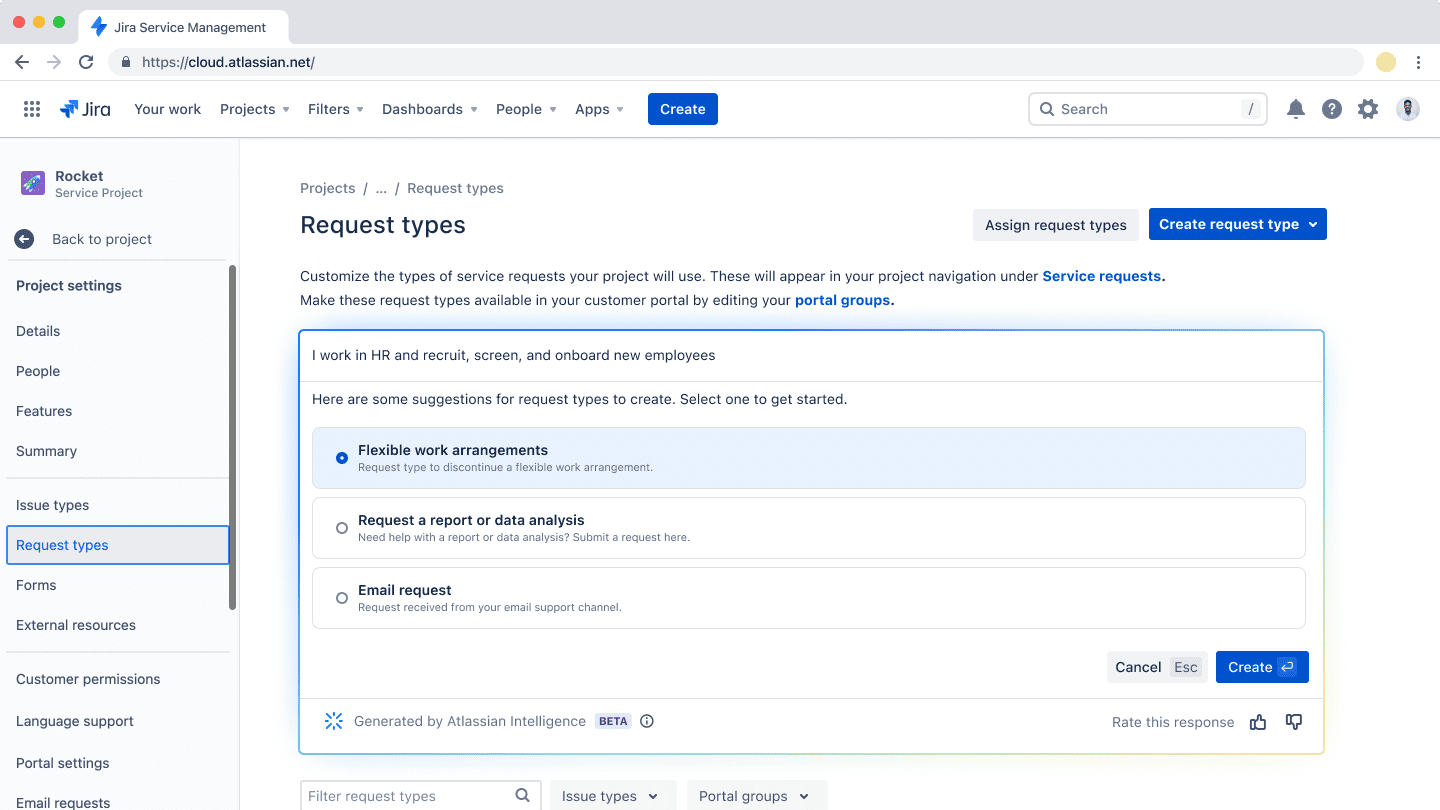The height and width of the screenshot is (810, 1440).
Task: Click the info icon beside the BETA badge
Action: [x=646, y=721]
